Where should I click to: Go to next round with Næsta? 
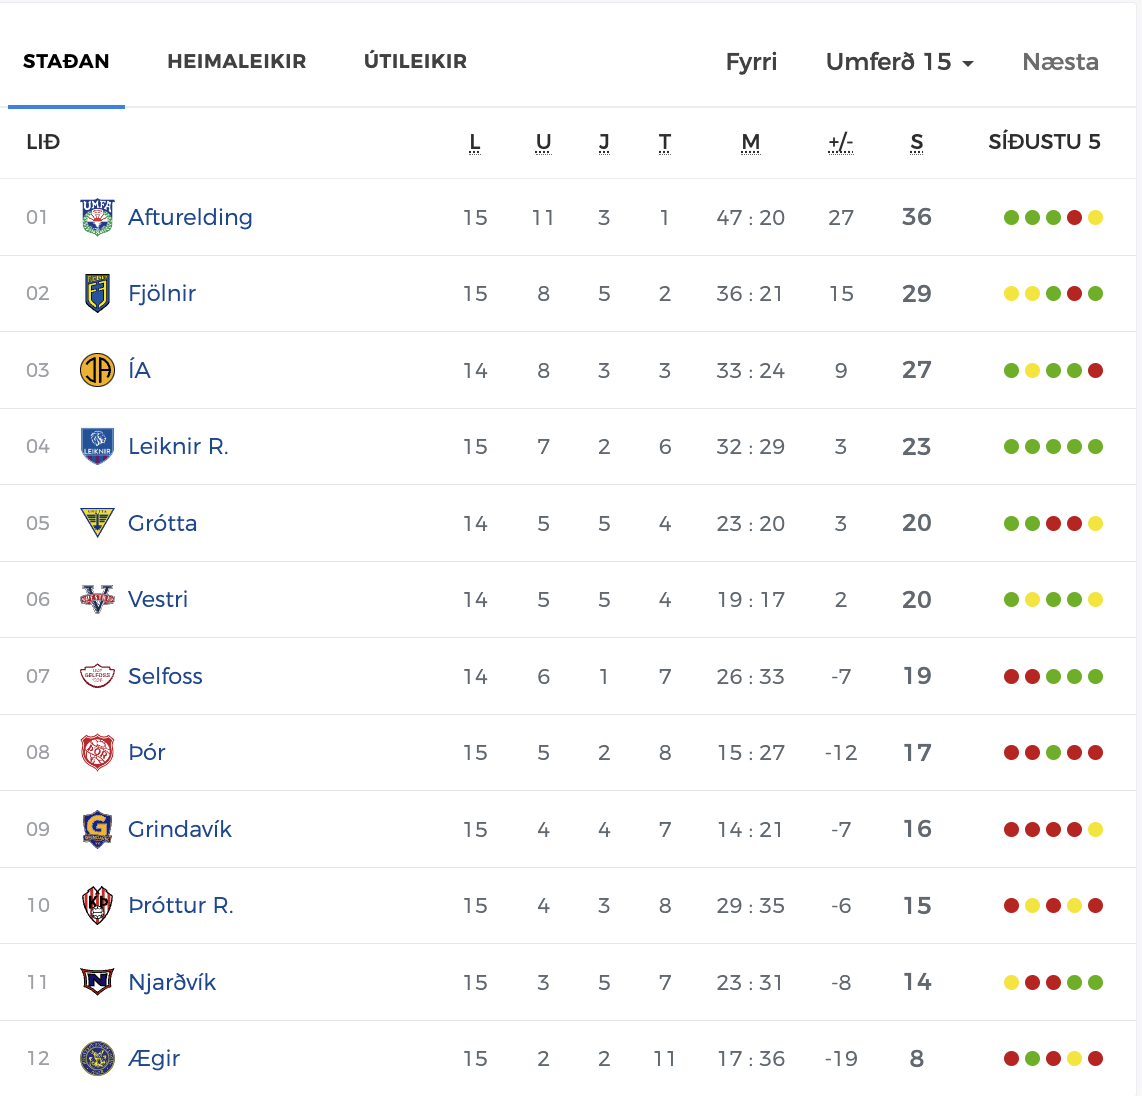[1060, 62]
